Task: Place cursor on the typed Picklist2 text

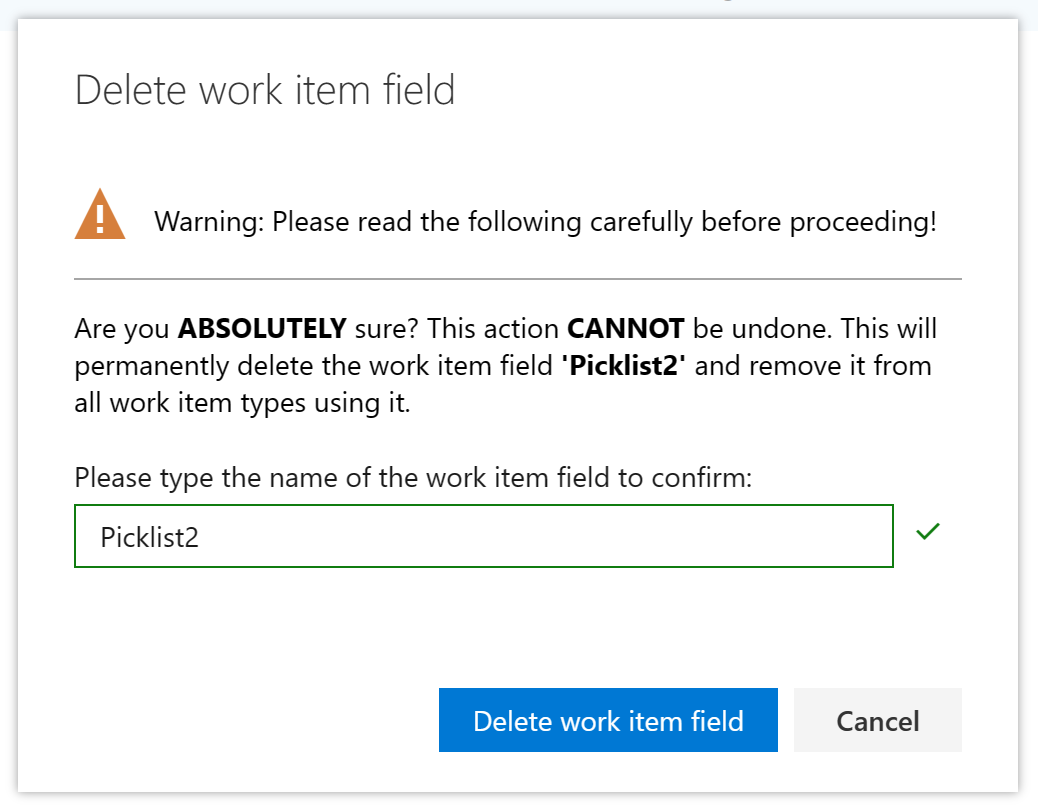Action: pos(150,537)
